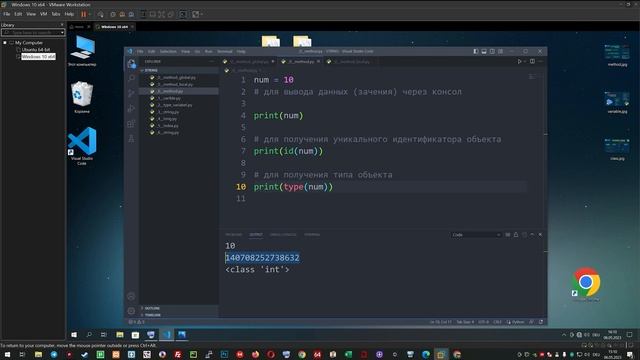The image size is (640, 360).
Task: Open Terminal menu in VS Code
Action: pos(224,51)
